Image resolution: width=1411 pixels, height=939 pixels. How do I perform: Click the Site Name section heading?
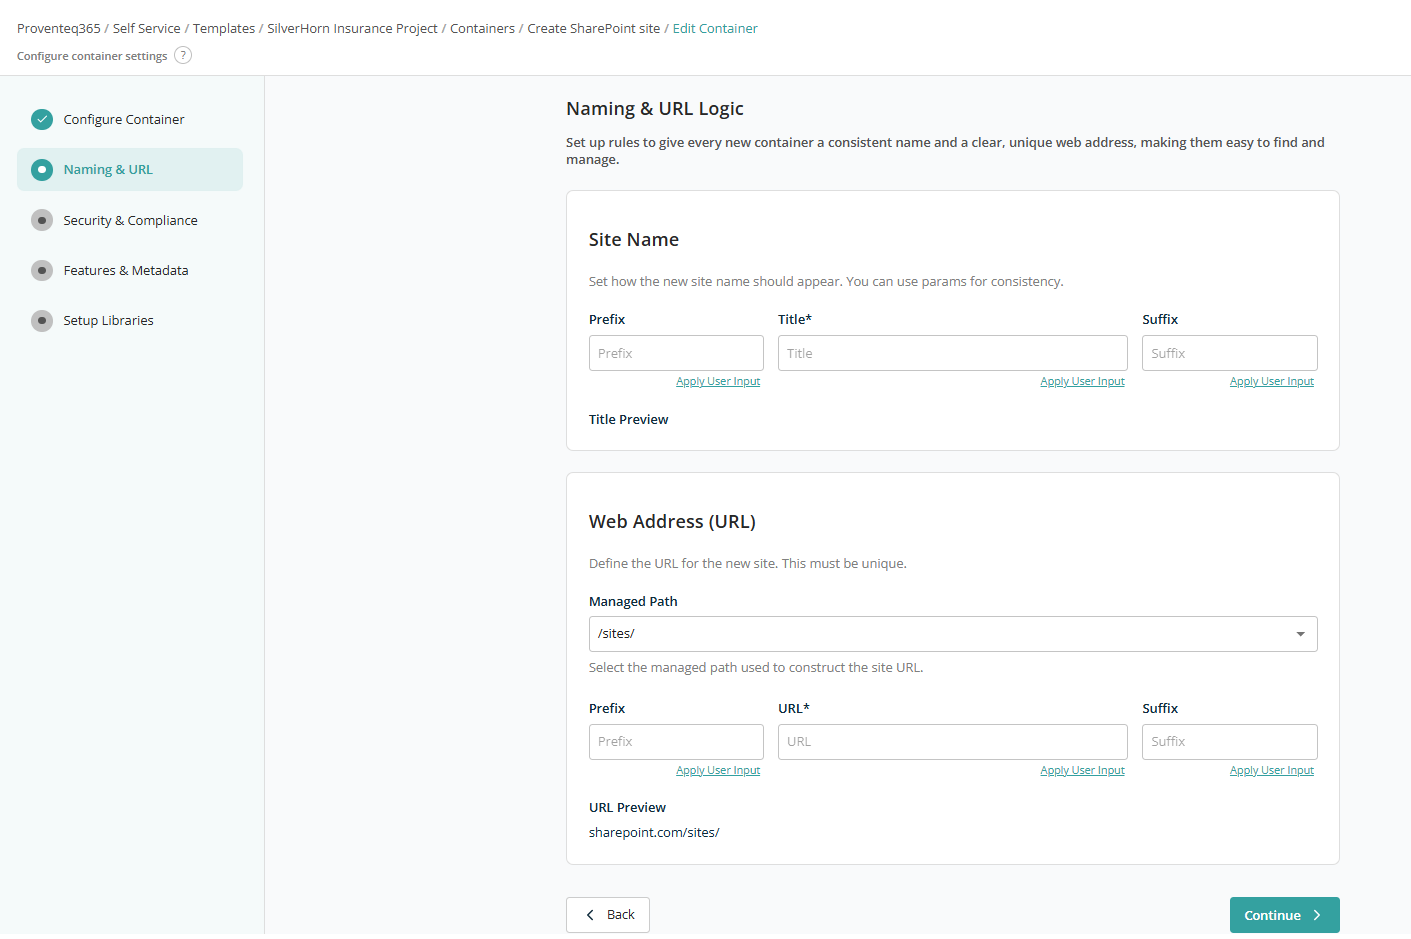click(x=634, y=240)
